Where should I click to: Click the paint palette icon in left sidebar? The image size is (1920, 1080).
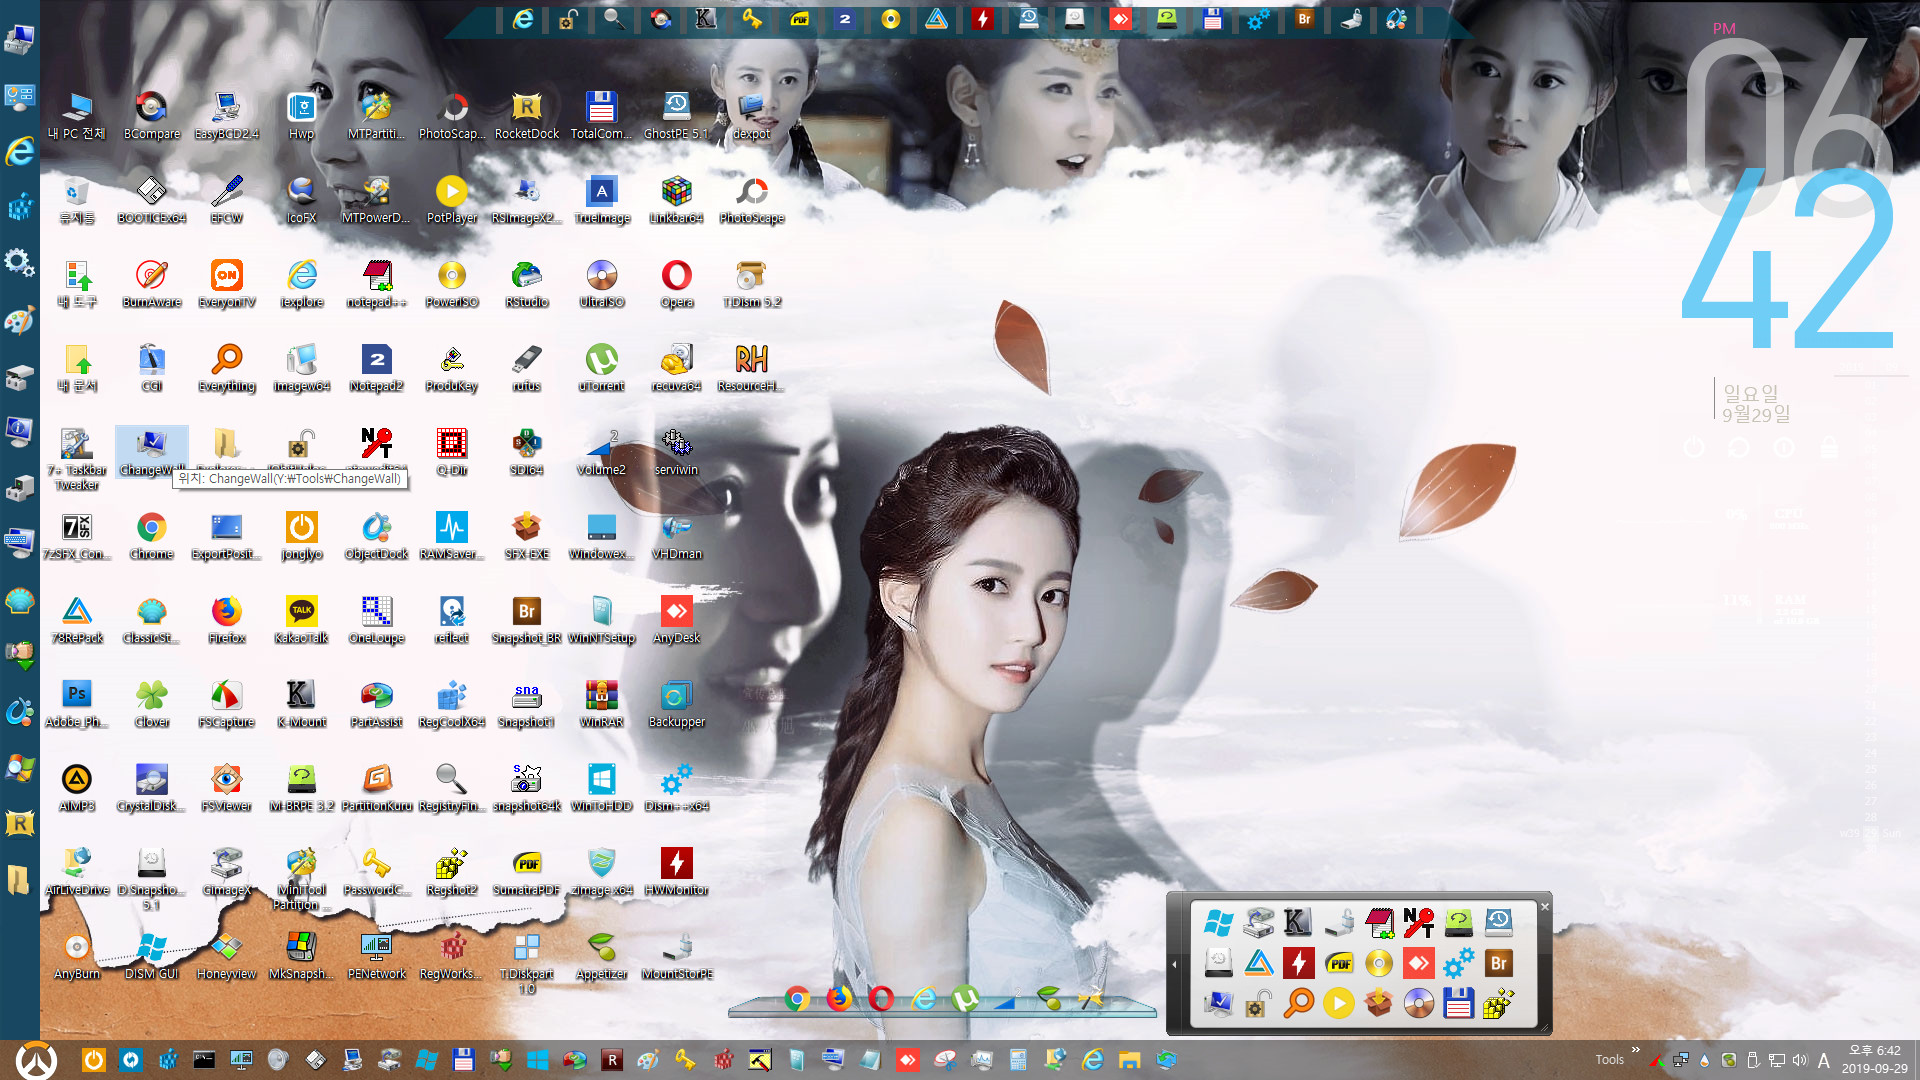[19, 320]
